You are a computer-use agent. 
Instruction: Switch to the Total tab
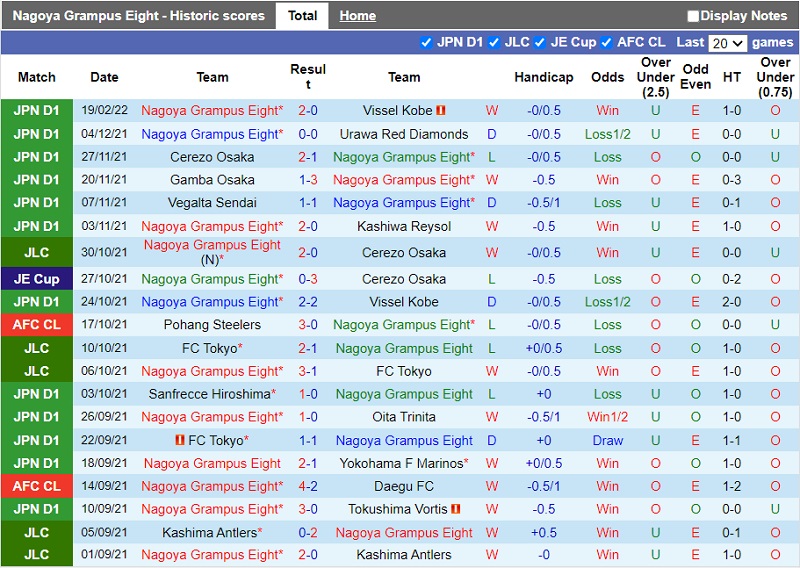coord(302,16)
